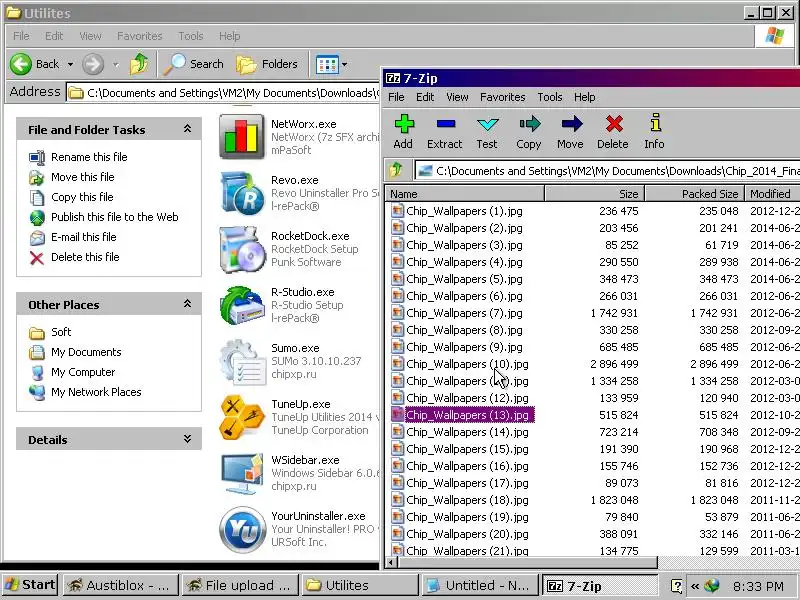The image size is (800, 600).
Task: Go up one folder level in 7-Zip
Action: point(397,170)
